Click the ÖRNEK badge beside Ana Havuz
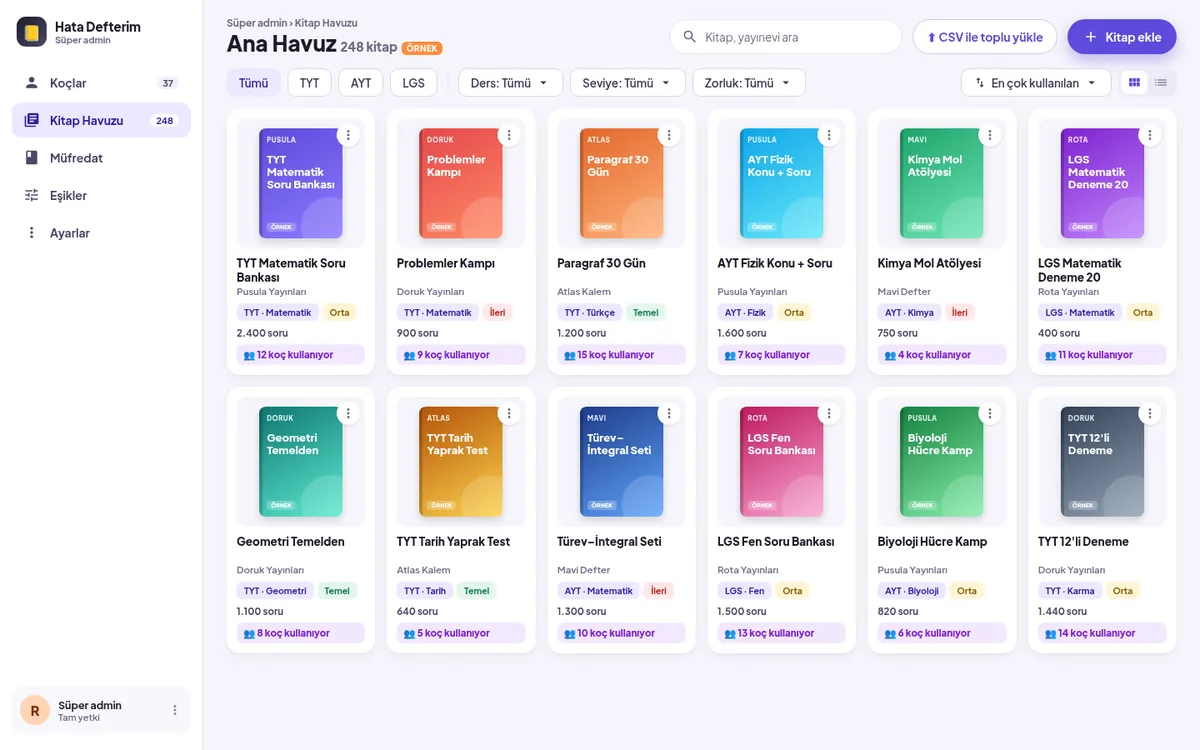Viewport: 1200px width, 750px height. pyautogui.click(x=422, y=48)
